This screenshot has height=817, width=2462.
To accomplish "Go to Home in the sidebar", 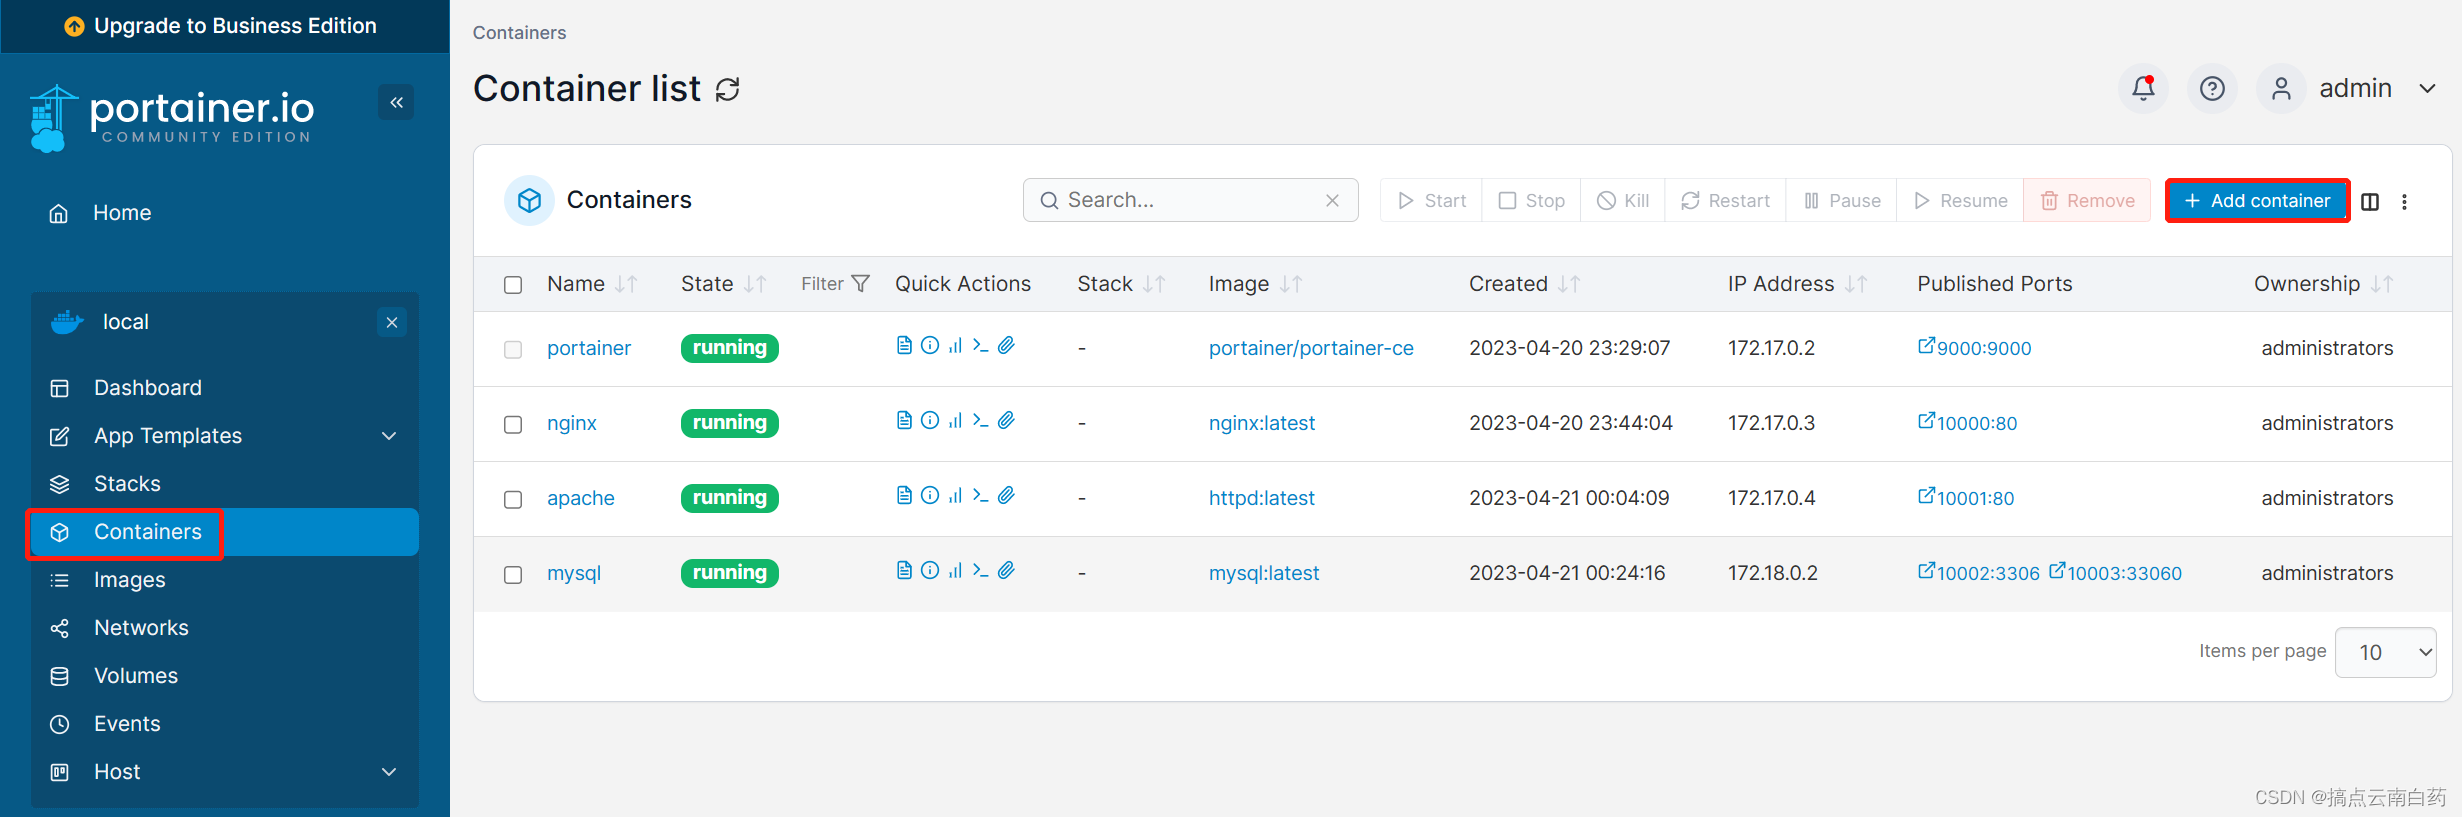I will 225,213.
